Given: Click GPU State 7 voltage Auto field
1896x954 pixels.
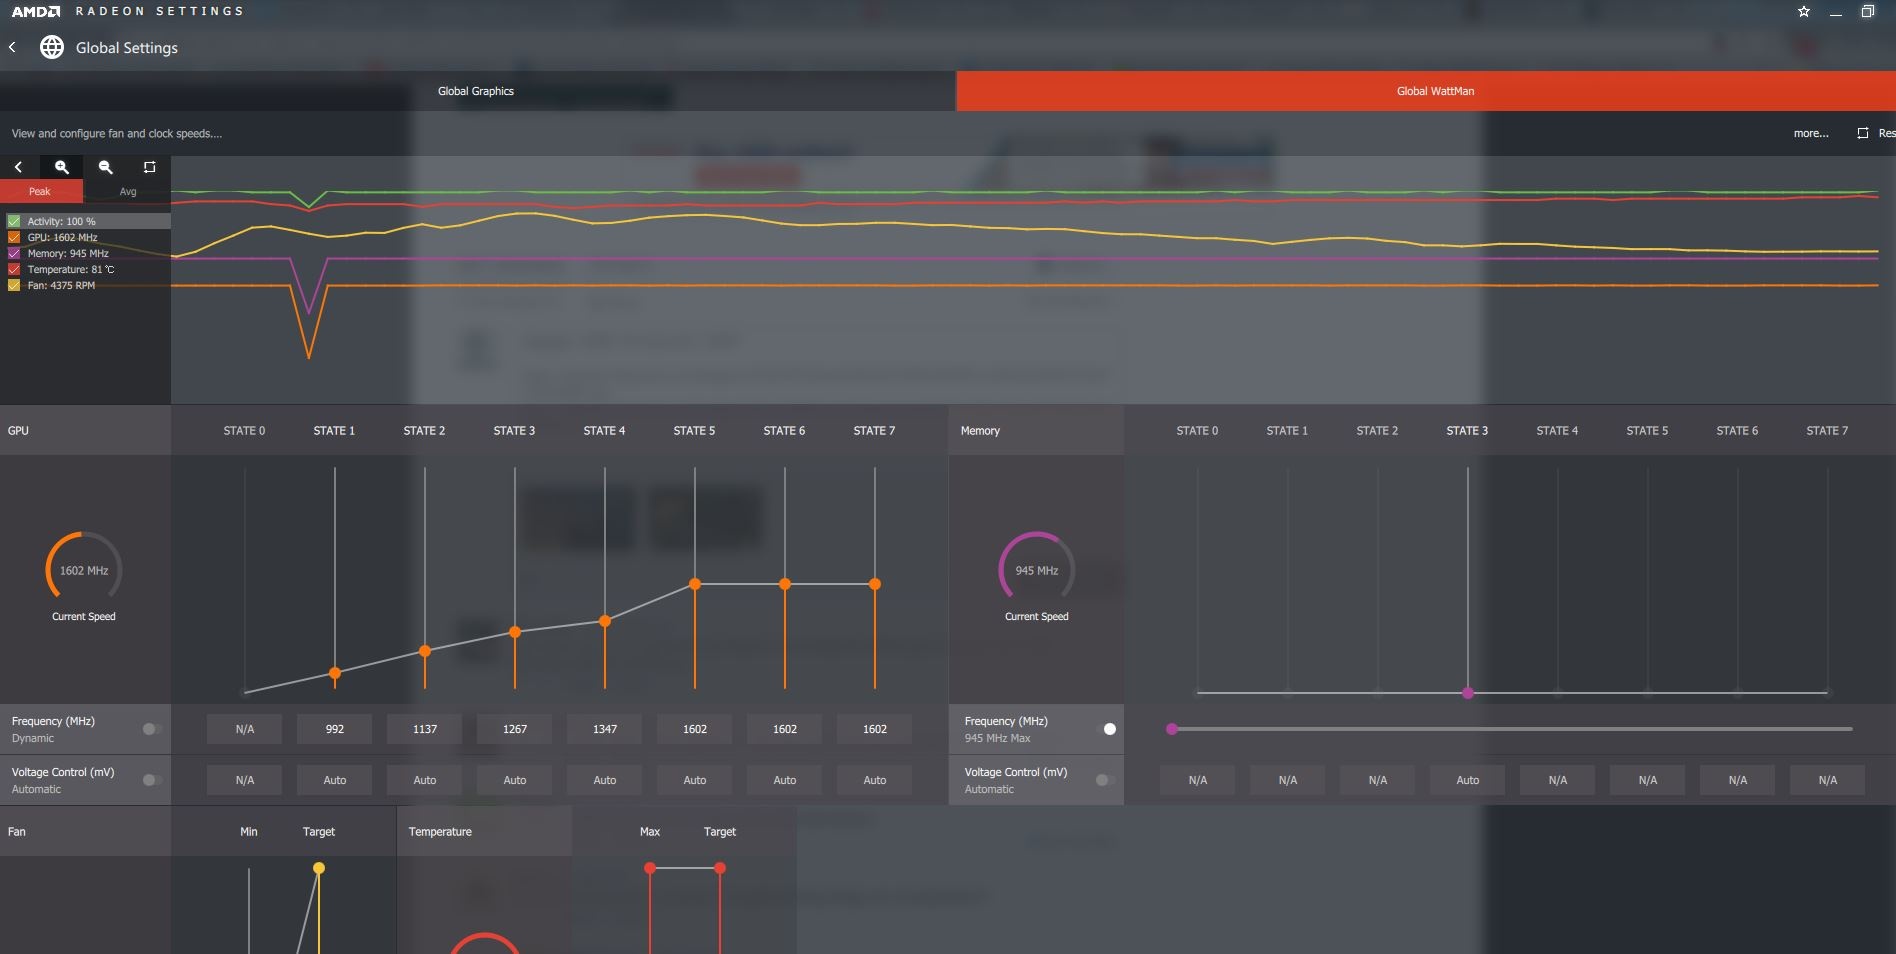Looking at the screenshot, I should (875, 780).
